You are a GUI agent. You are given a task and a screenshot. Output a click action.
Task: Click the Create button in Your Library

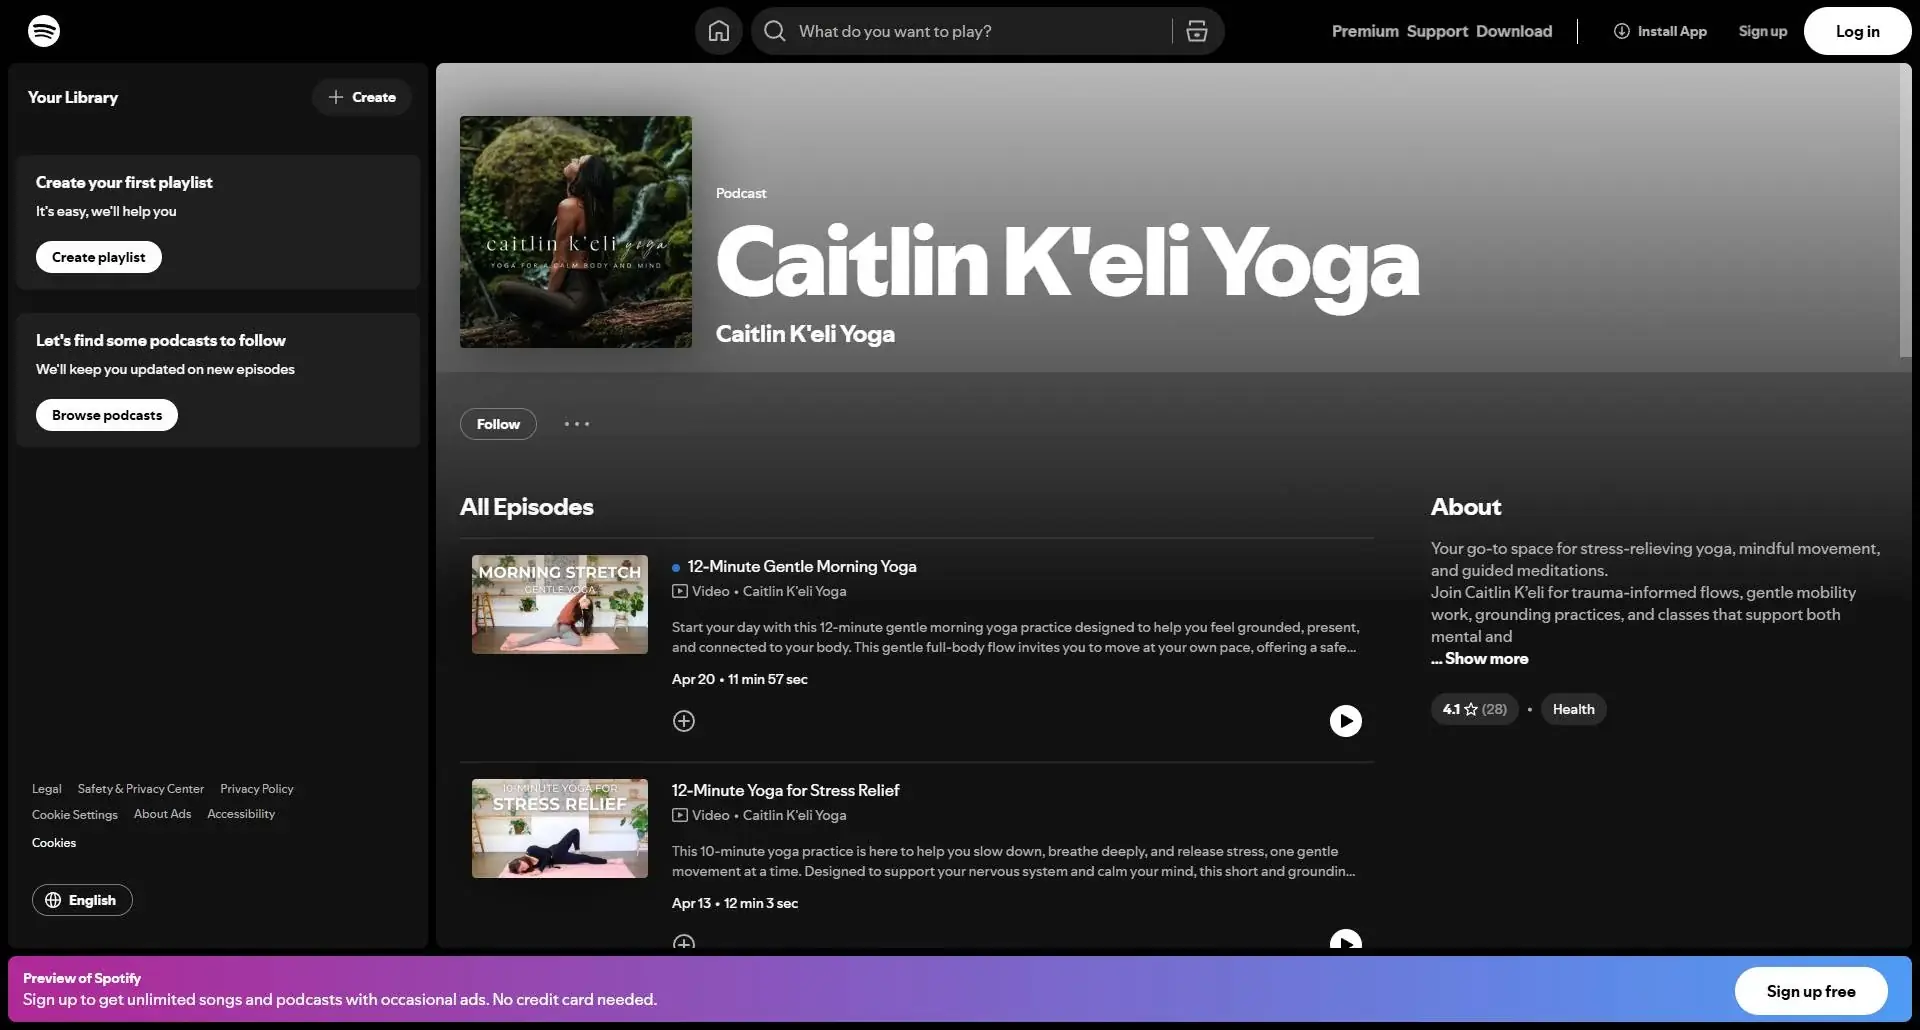362,97
